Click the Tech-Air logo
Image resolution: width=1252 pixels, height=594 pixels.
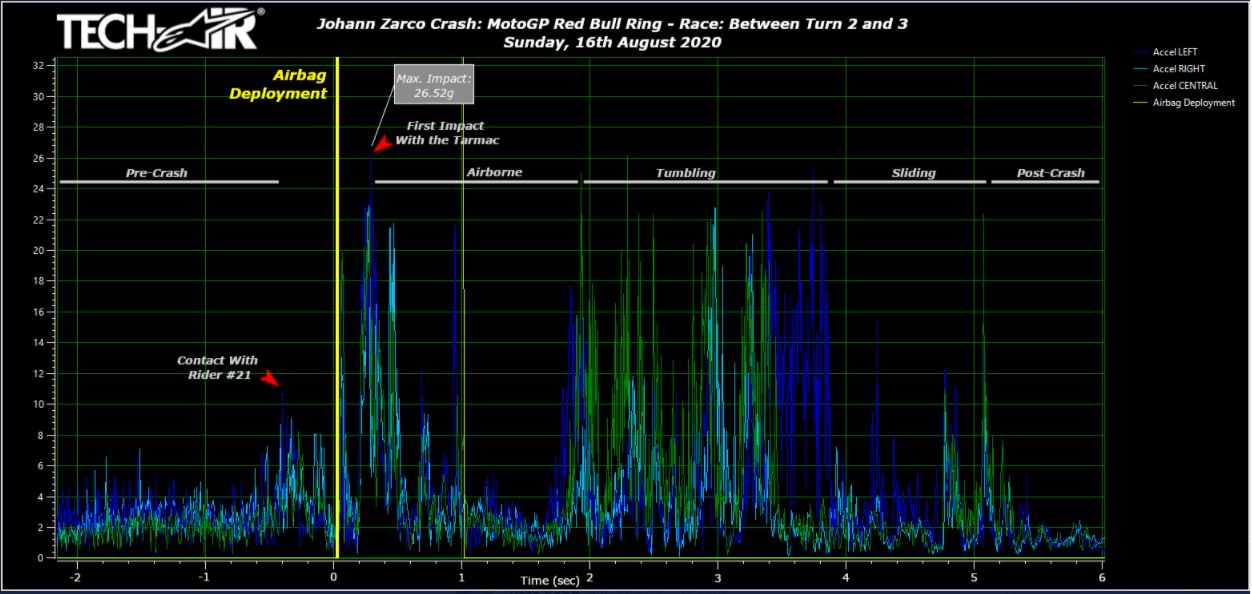pos(161,30)
